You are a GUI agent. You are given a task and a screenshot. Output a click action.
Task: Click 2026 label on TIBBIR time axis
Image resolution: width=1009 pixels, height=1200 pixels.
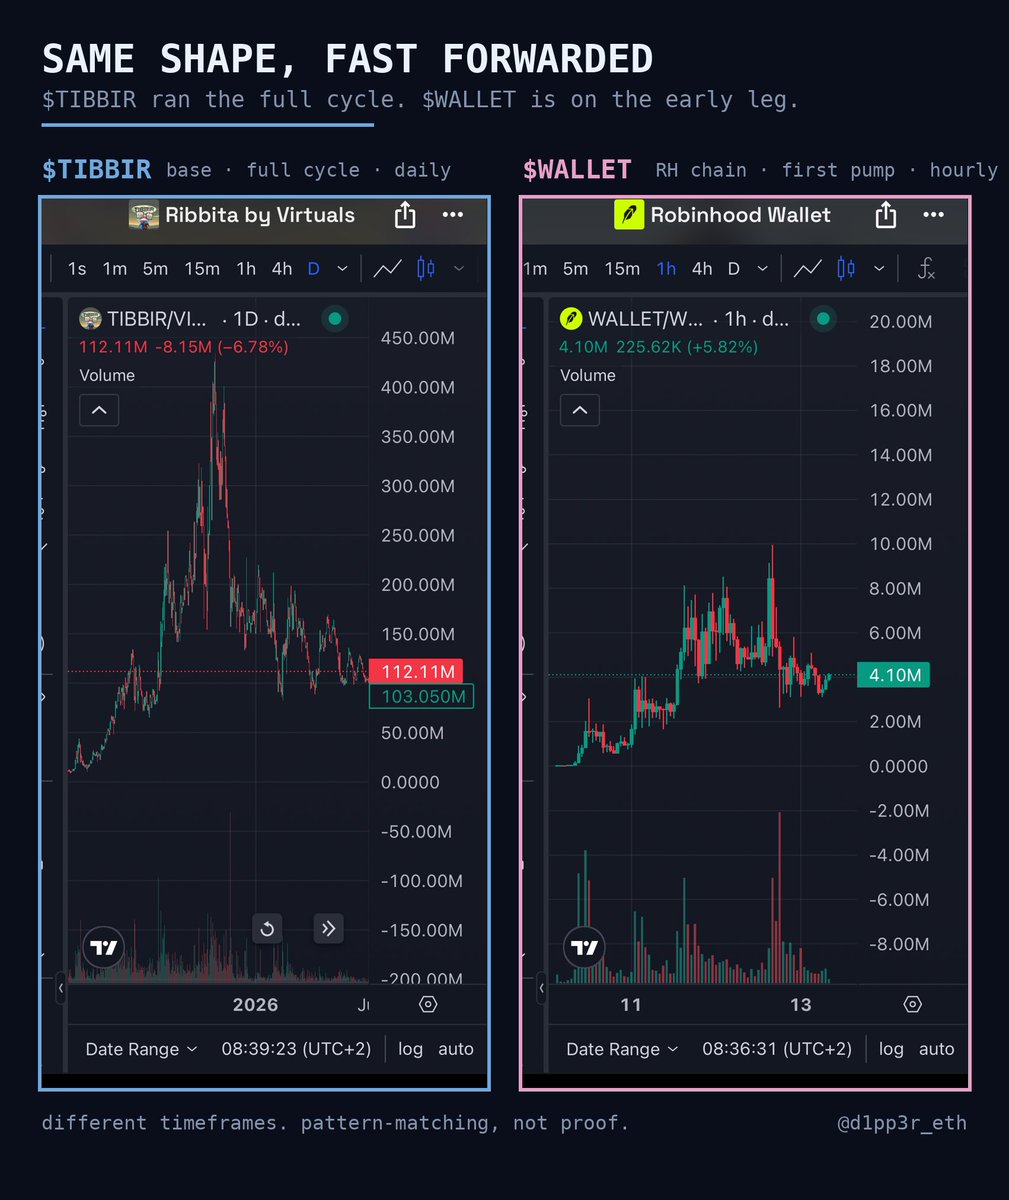(x=255, y=1005)
